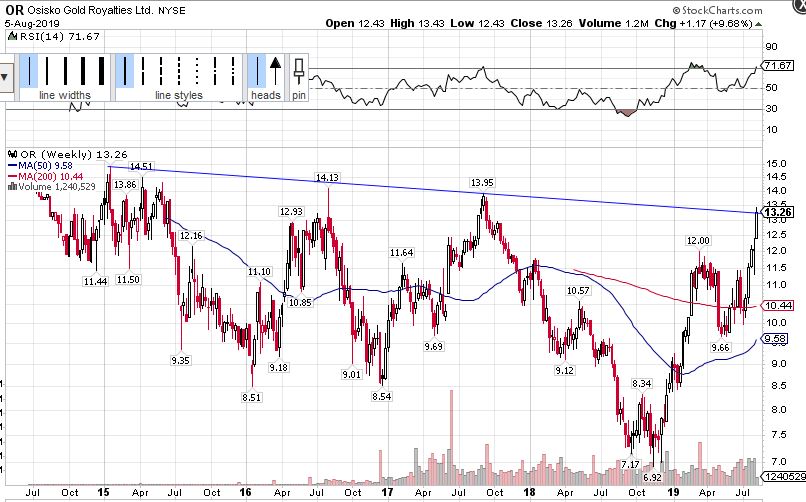Open the dropdown arrow left of line widths
Image resolution: width=806 pixels, height=502 pixels.
click(x=5, y=78)
